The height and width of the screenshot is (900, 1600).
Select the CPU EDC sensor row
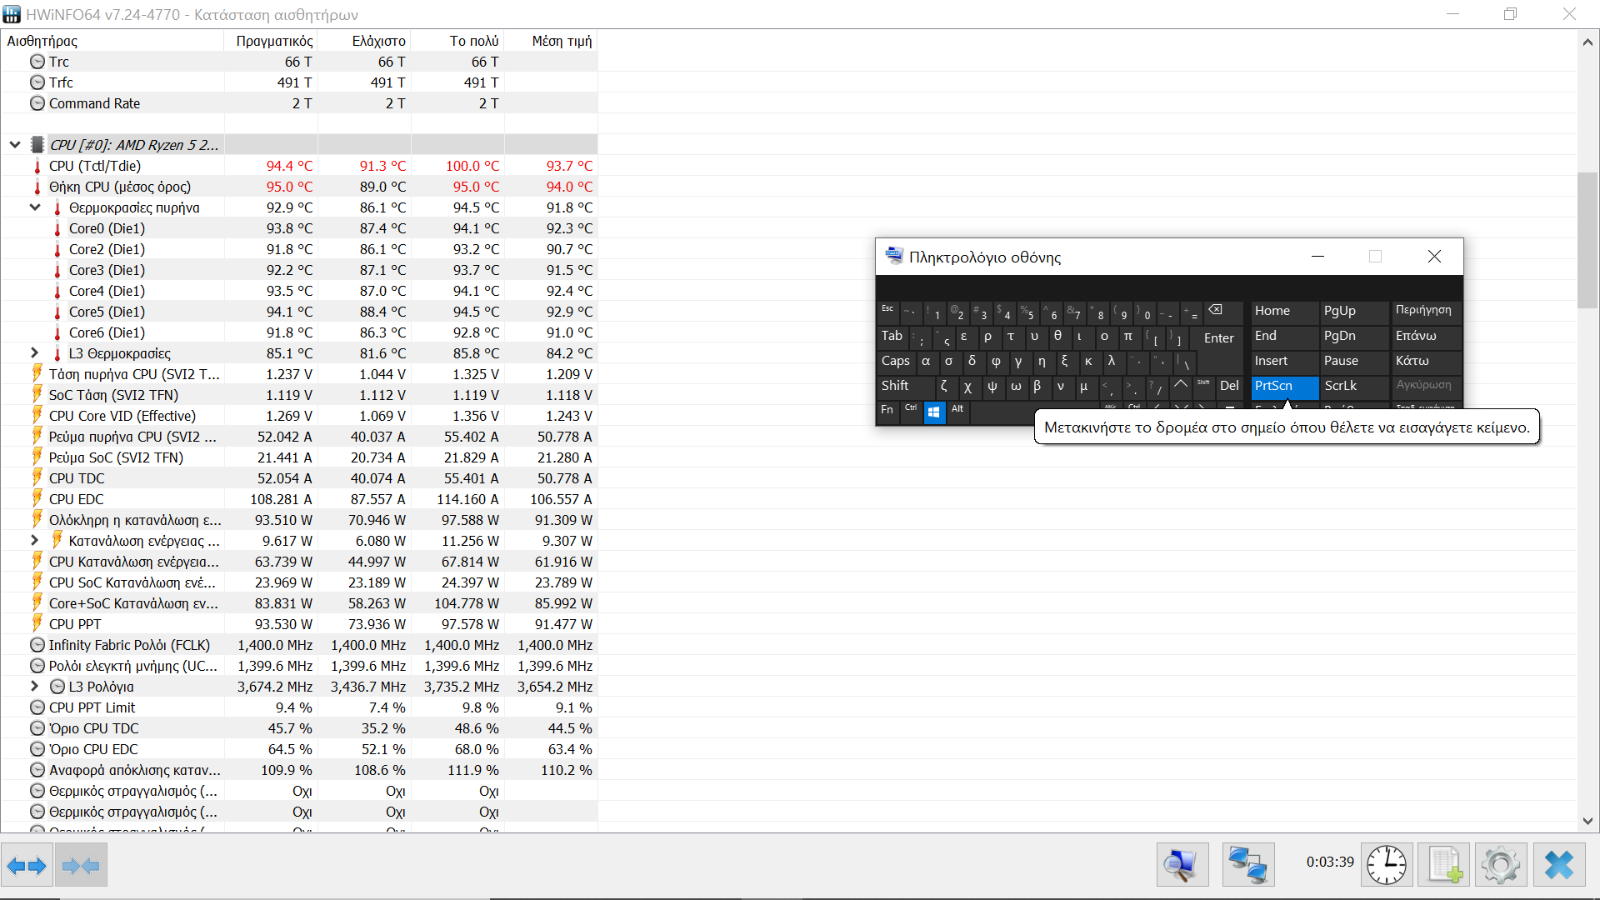299,499
